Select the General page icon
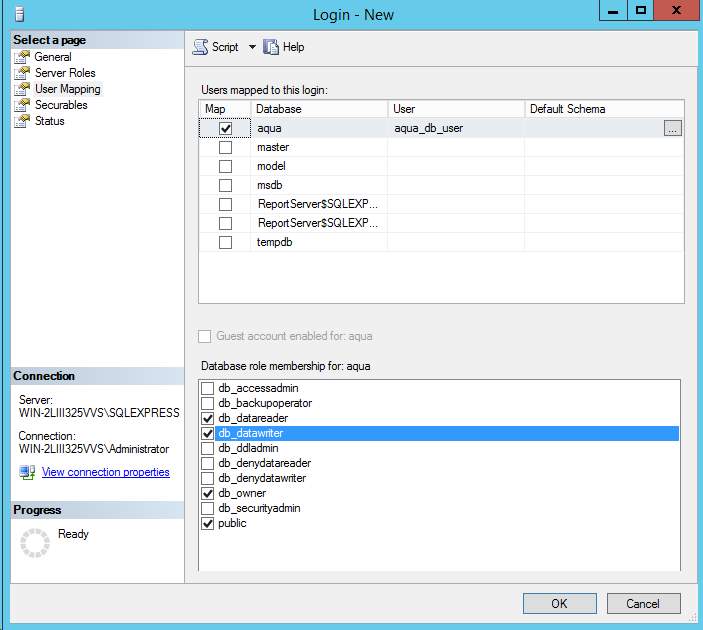Screen dimensions: 703x630 tap(22, 57)
